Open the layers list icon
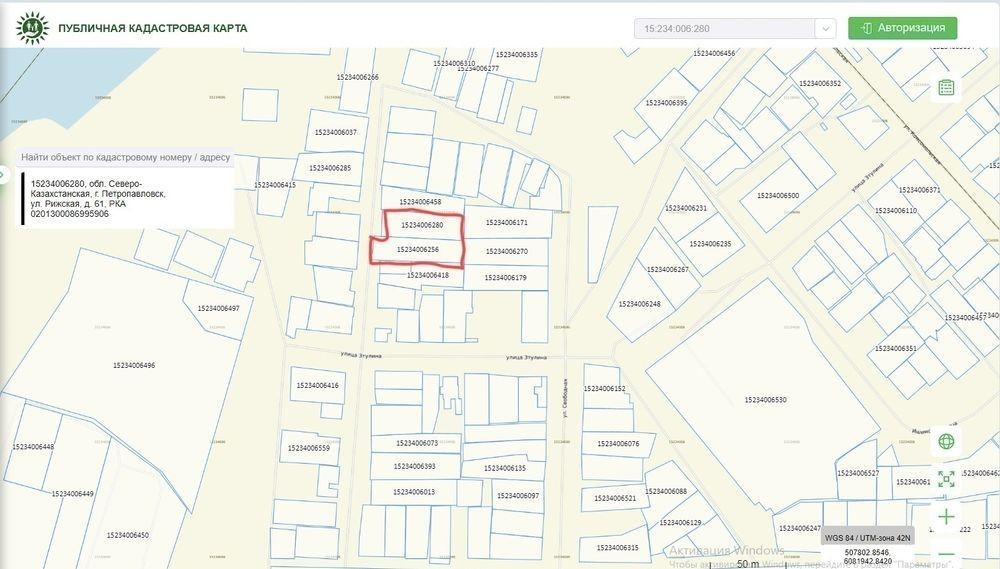Image resolution: width=1000 pixels, height=569 pixels. tap(946, 87)
